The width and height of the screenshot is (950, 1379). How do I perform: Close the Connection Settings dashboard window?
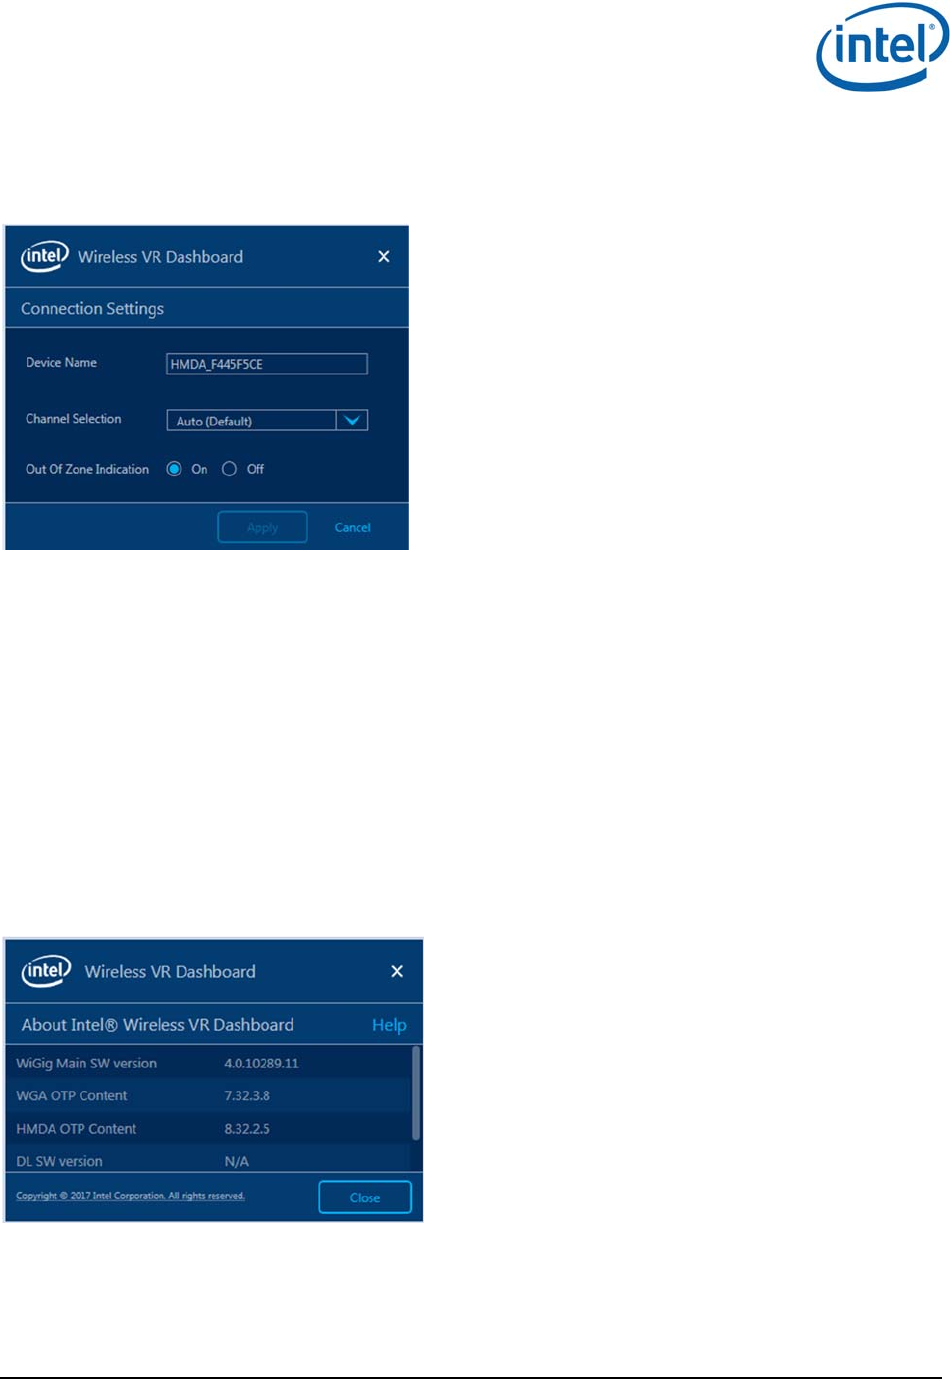point(383,257)
